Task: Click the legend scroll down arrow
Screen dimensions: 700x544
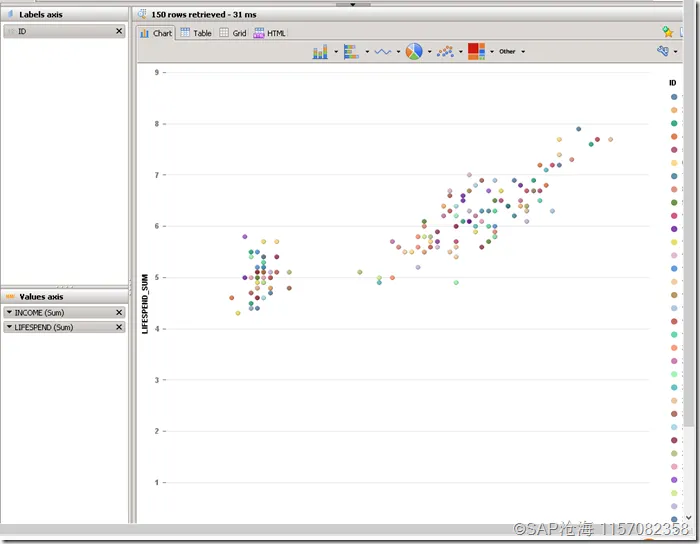Action: pyautogui.click(x=689, y=518)
